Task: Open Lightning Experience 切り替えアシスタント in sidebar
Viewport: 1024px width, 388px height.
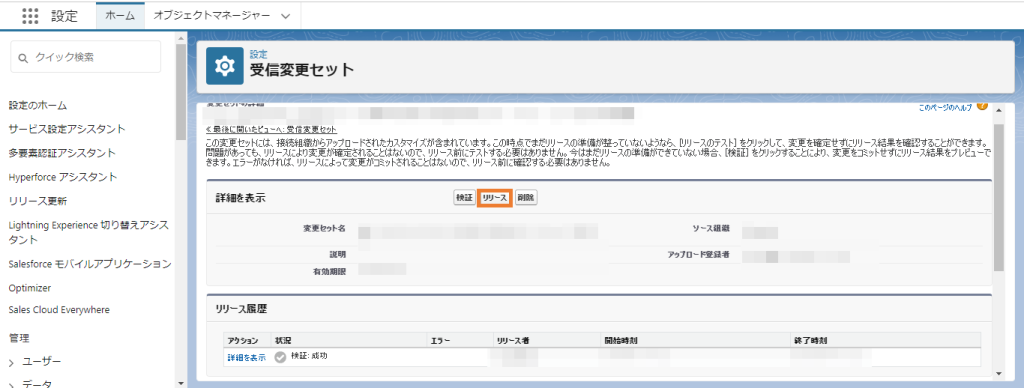Action: (x=89, y=232)
